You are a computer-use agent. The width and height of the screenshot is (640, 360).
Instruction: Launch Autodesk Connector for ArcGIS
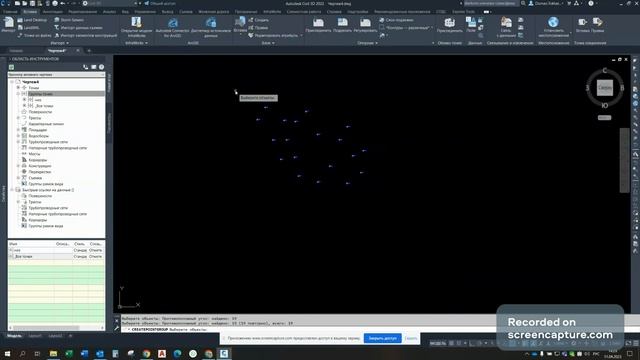tap(173, 27)
